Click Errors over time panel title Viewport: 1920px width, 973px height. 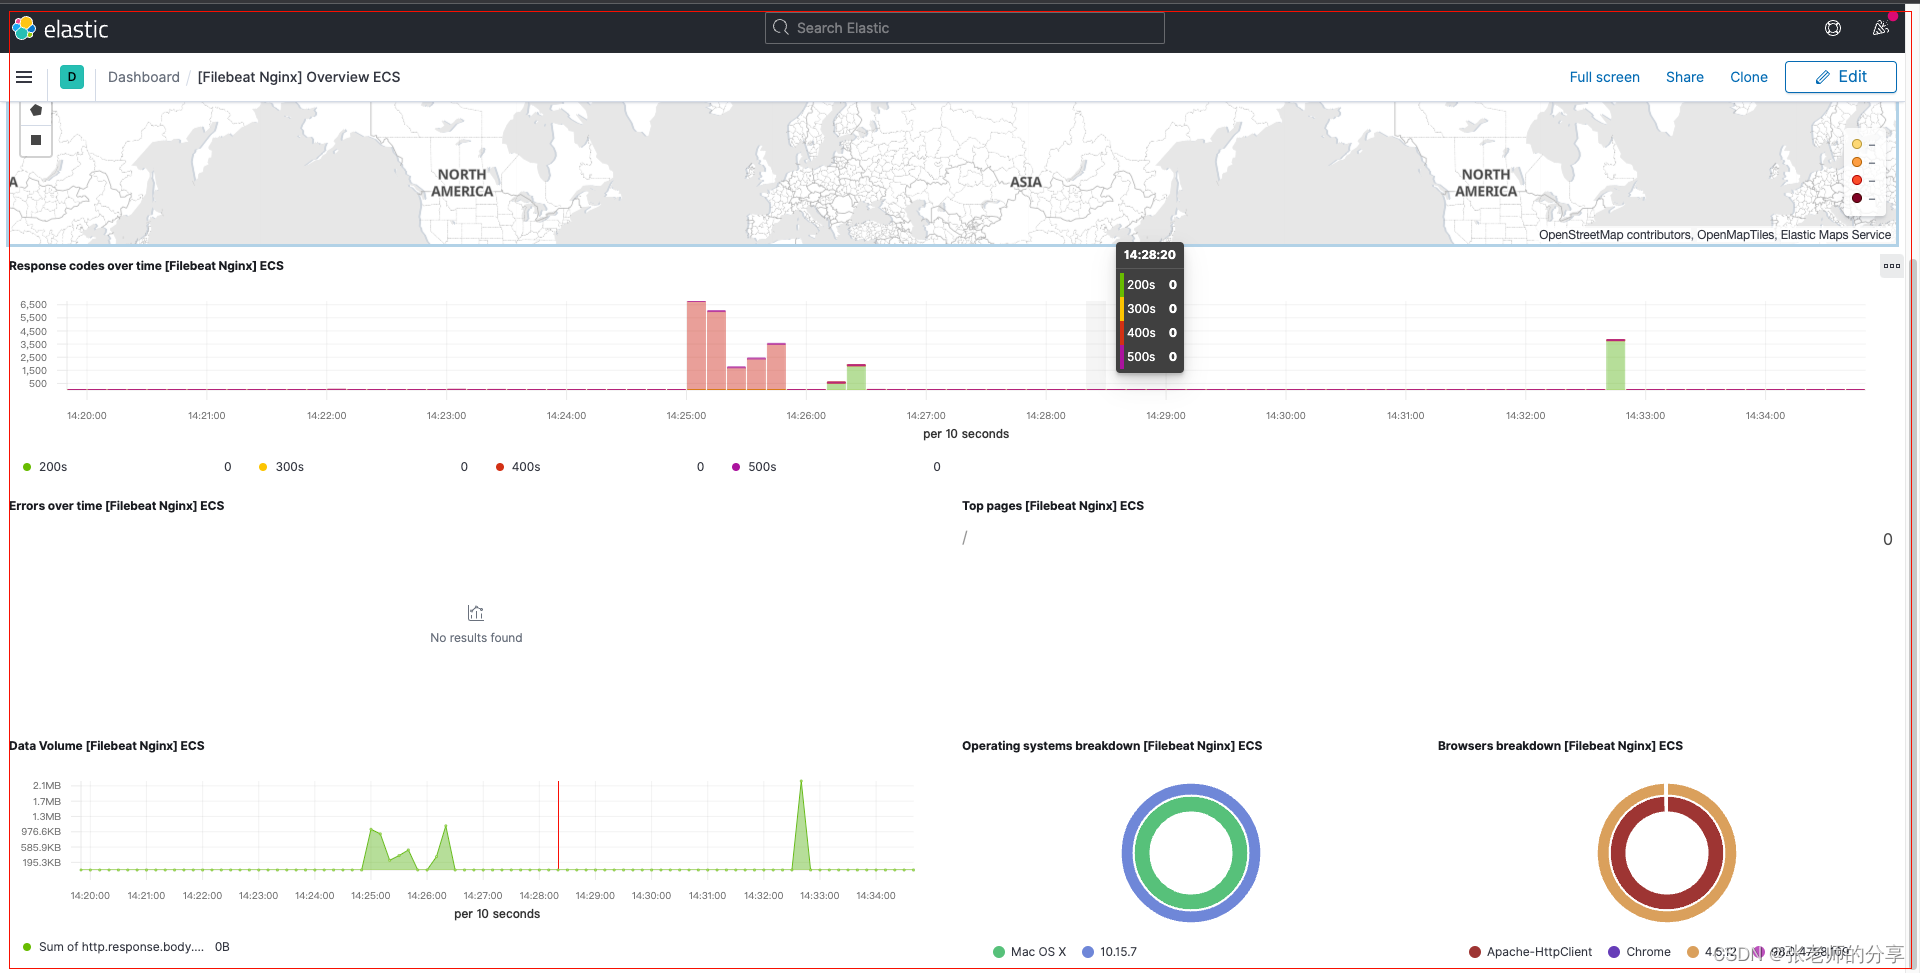[116, 506]
